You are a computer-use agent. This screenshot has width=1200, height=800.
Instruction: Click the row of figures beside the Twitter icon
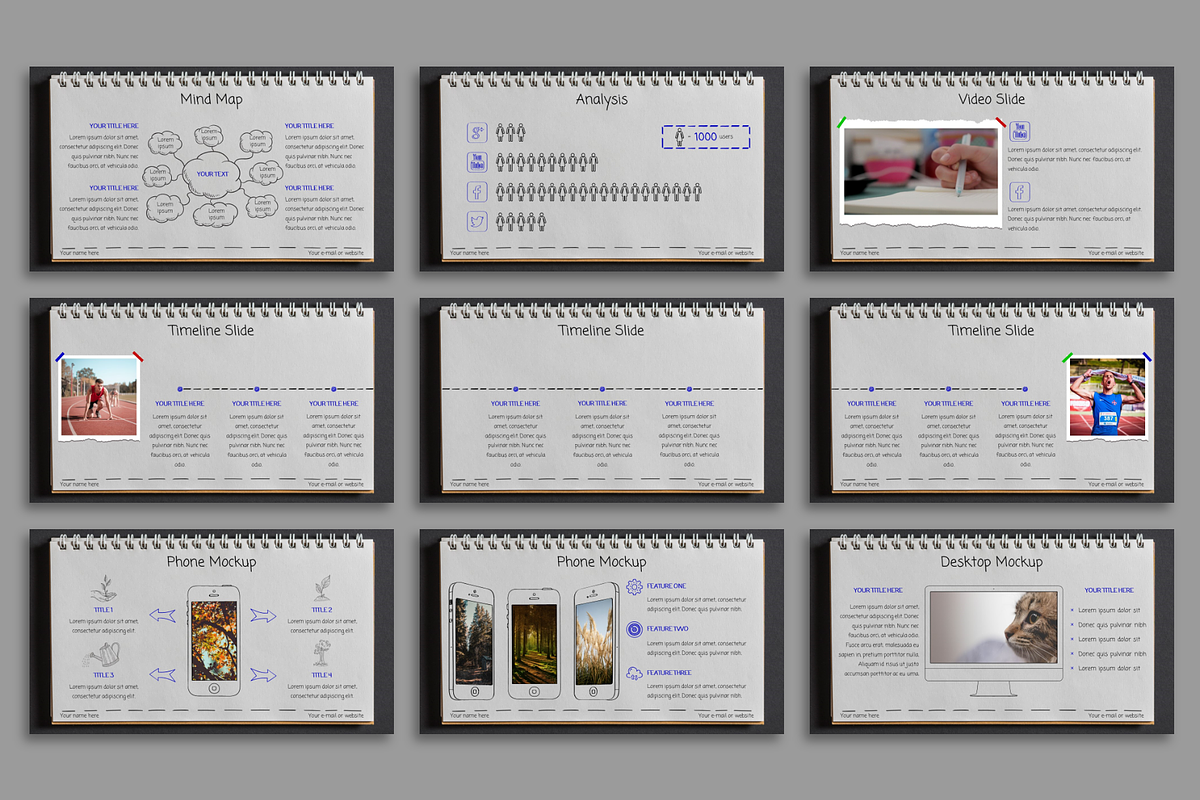pos(520,221)
